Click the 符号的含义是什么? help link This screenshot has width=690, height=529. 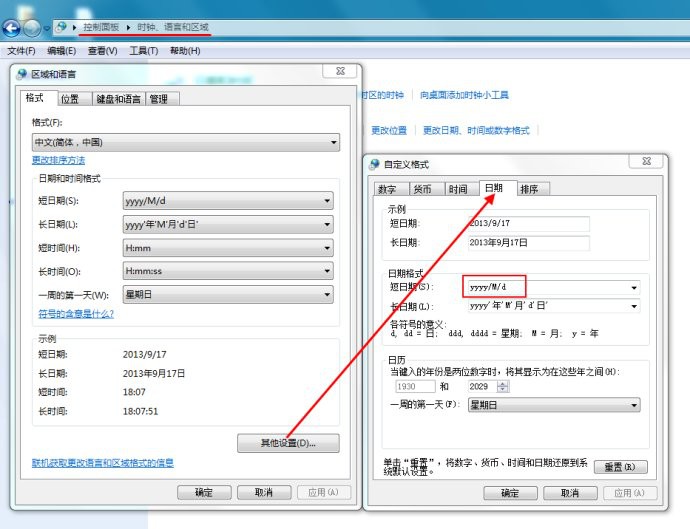tap(76, 313)
